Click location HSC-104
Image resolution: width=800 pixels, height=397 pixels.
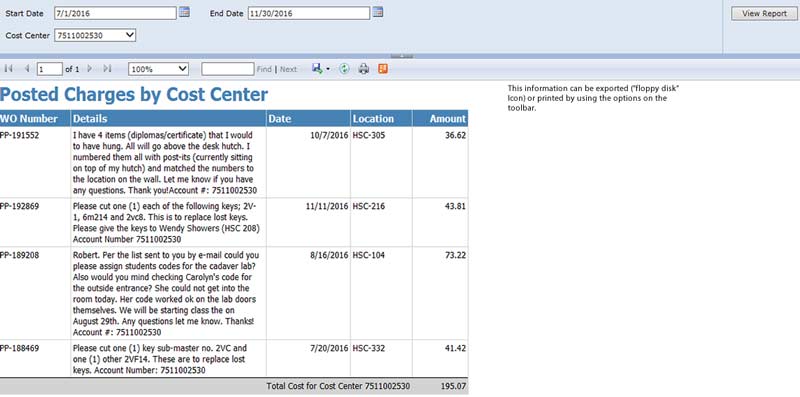(369, 255)
